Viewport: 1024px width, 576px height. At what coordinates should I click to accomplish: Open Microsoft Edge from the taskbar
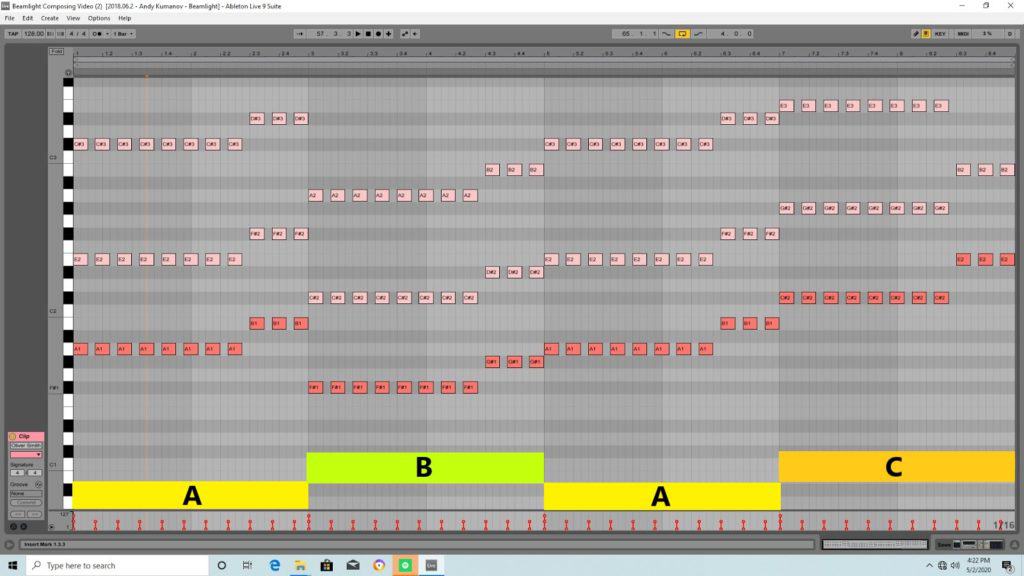click(273, 565)
